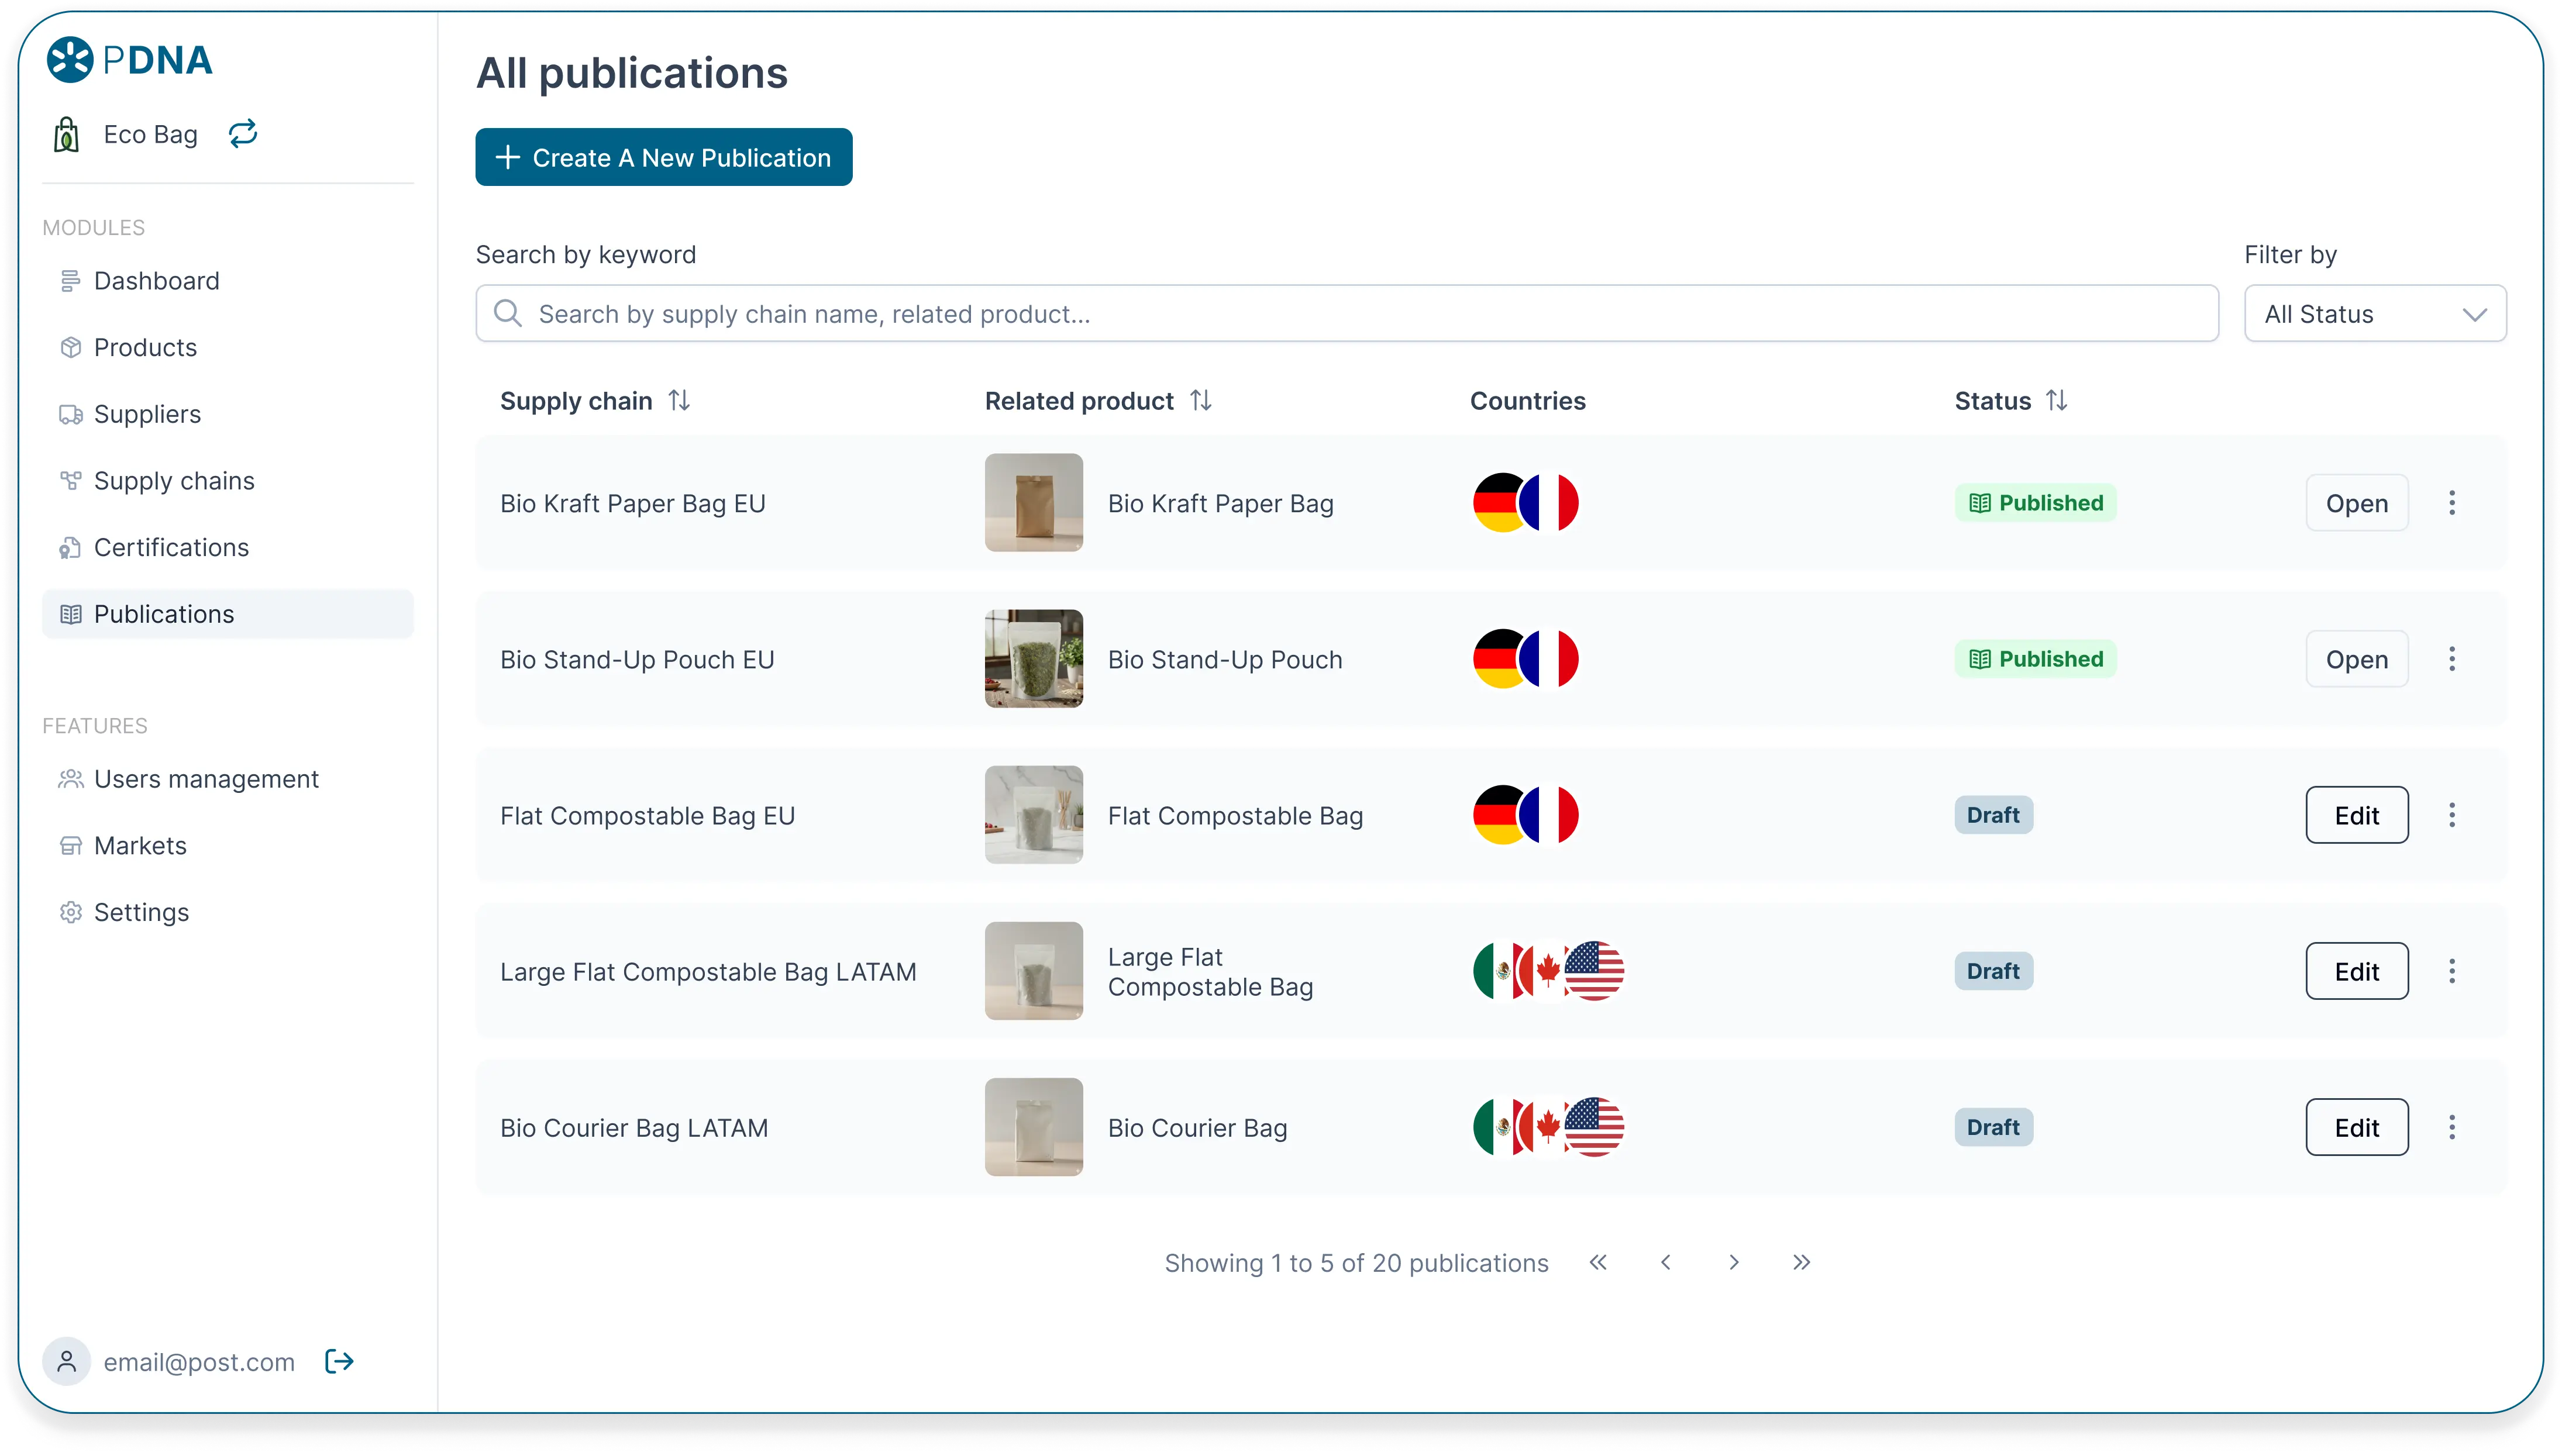Click the Bio Kraft Paper Bag product thumbnail
Viewport: 2562px width, 1456px height.
coord(1033,503)
